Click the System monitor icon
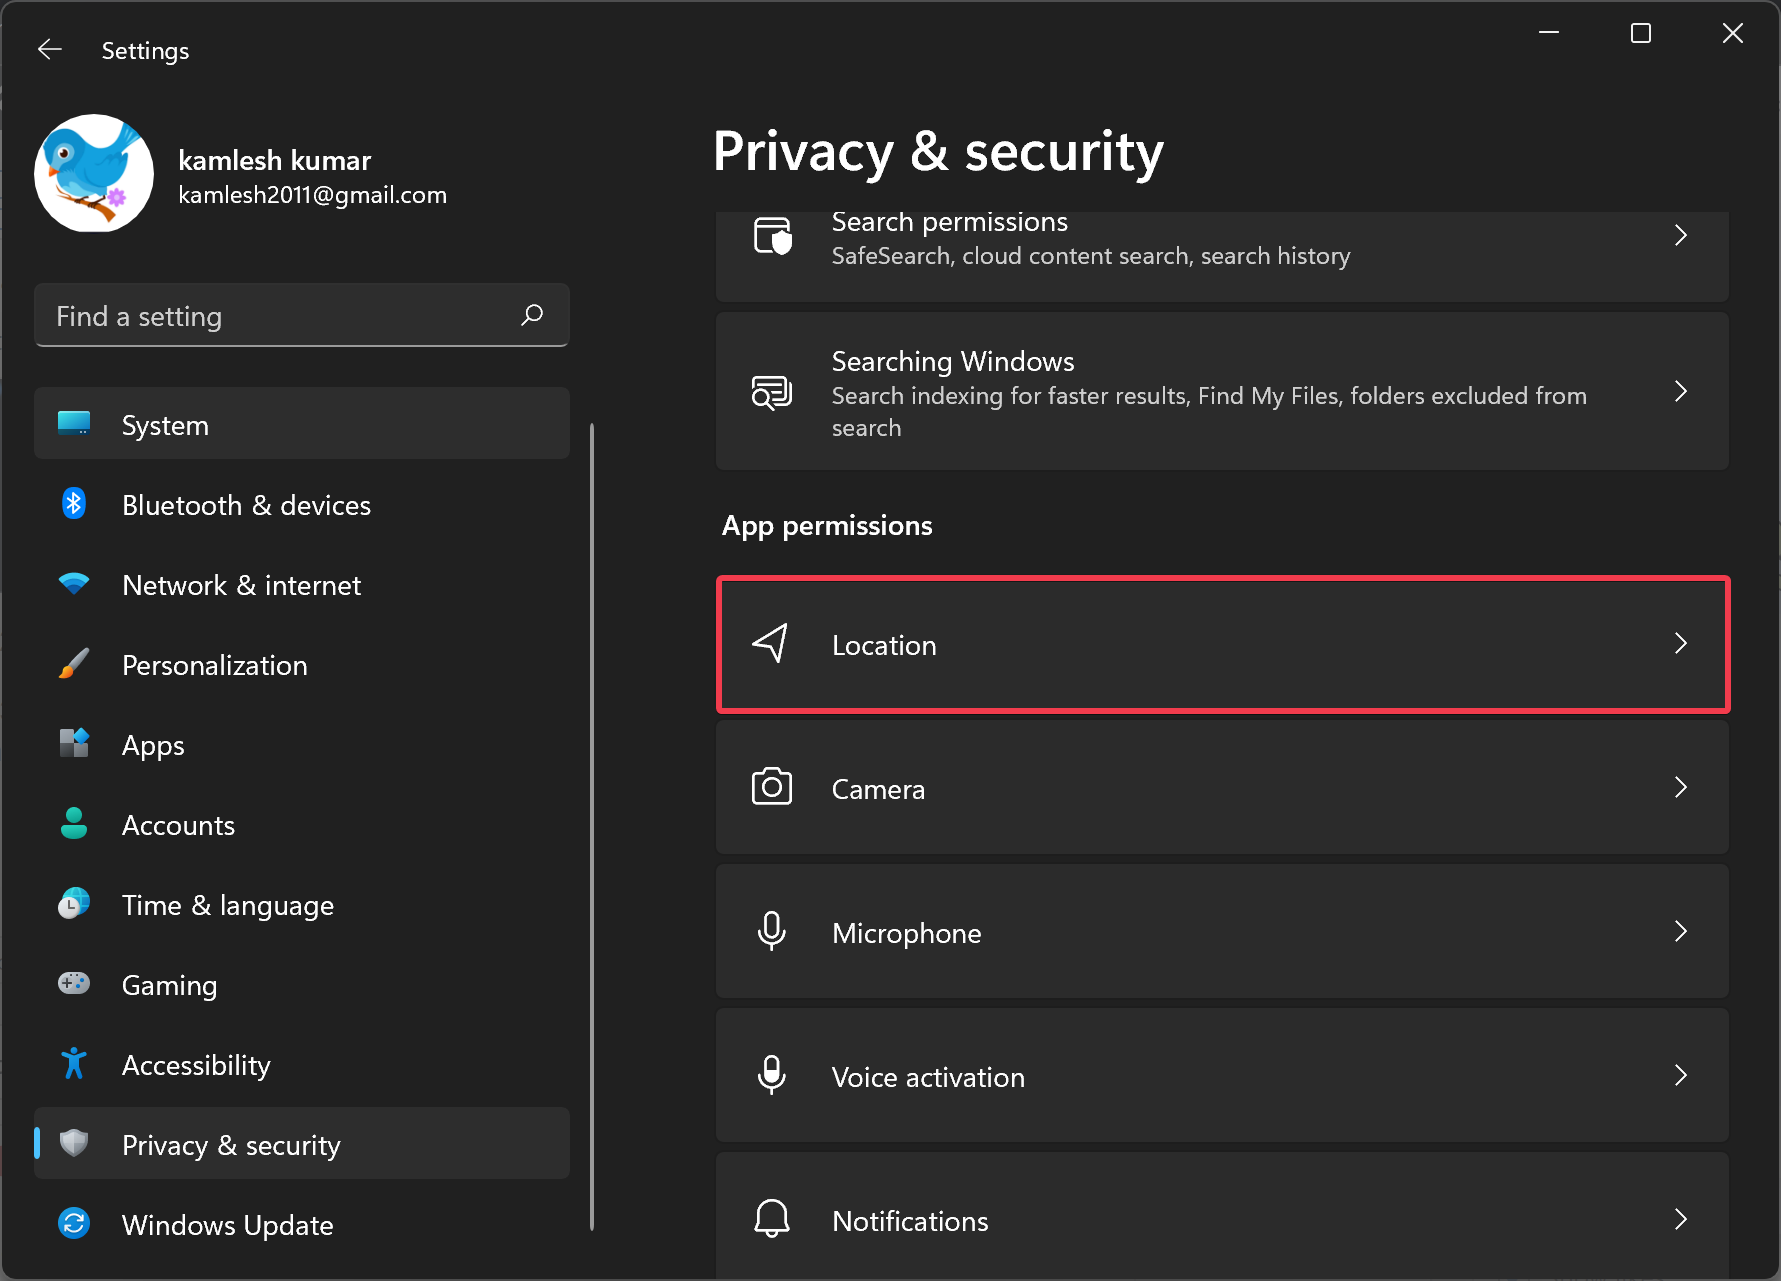The image size is (1781, 1281). point(74,424)
